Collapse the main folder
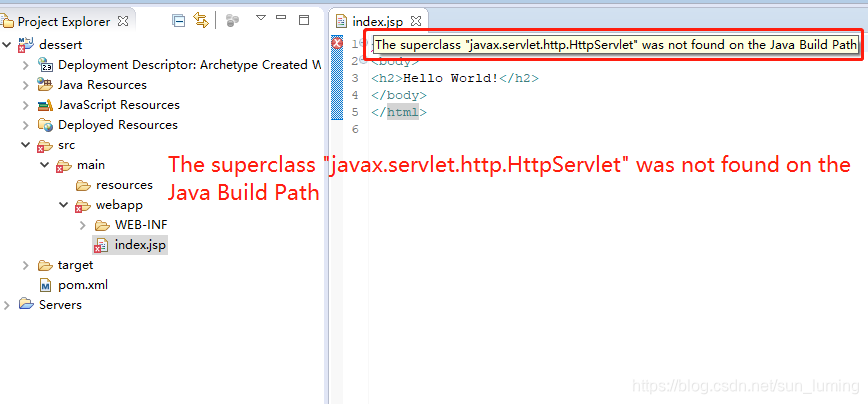This screenshot has width=868, height=404. point(44,165)
